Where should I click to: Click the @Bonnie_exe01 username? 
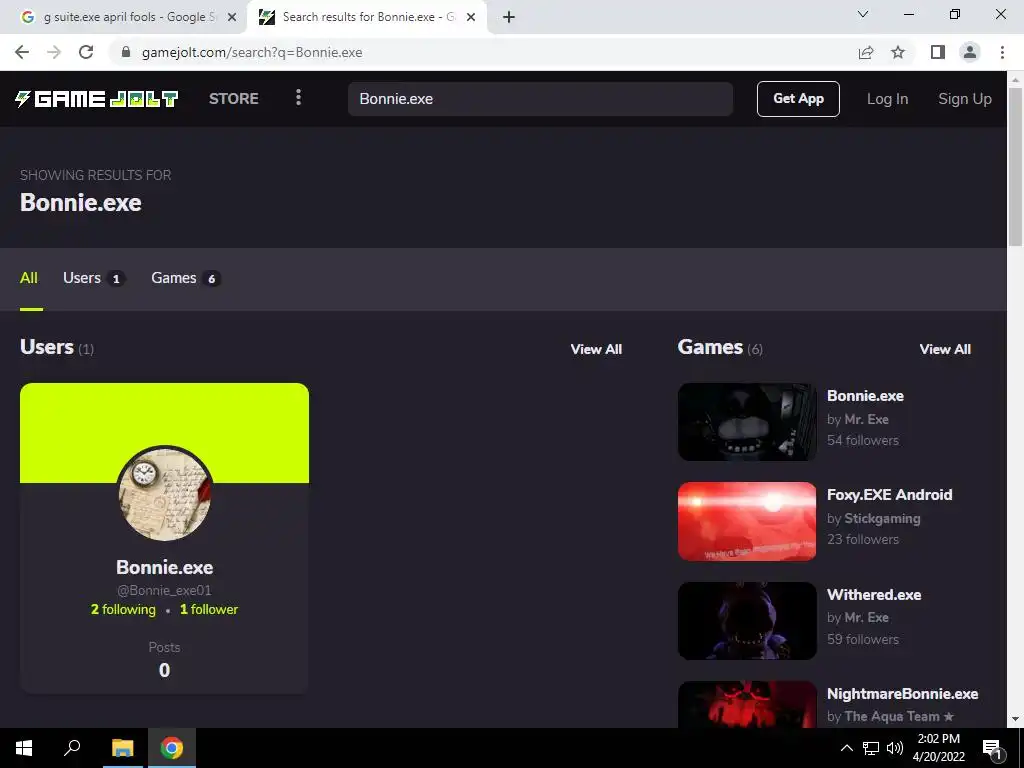(164, 590)
